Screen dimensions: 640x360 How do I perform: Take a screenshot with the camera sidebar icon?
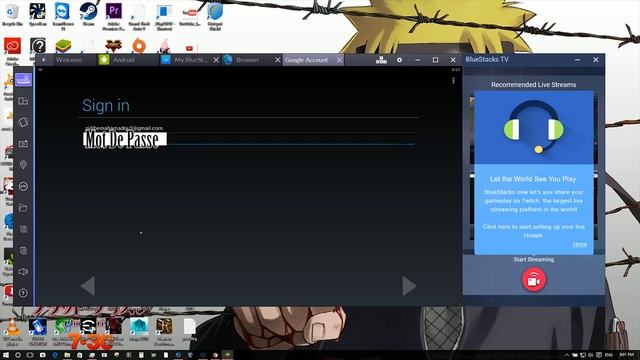coord(23,144)
